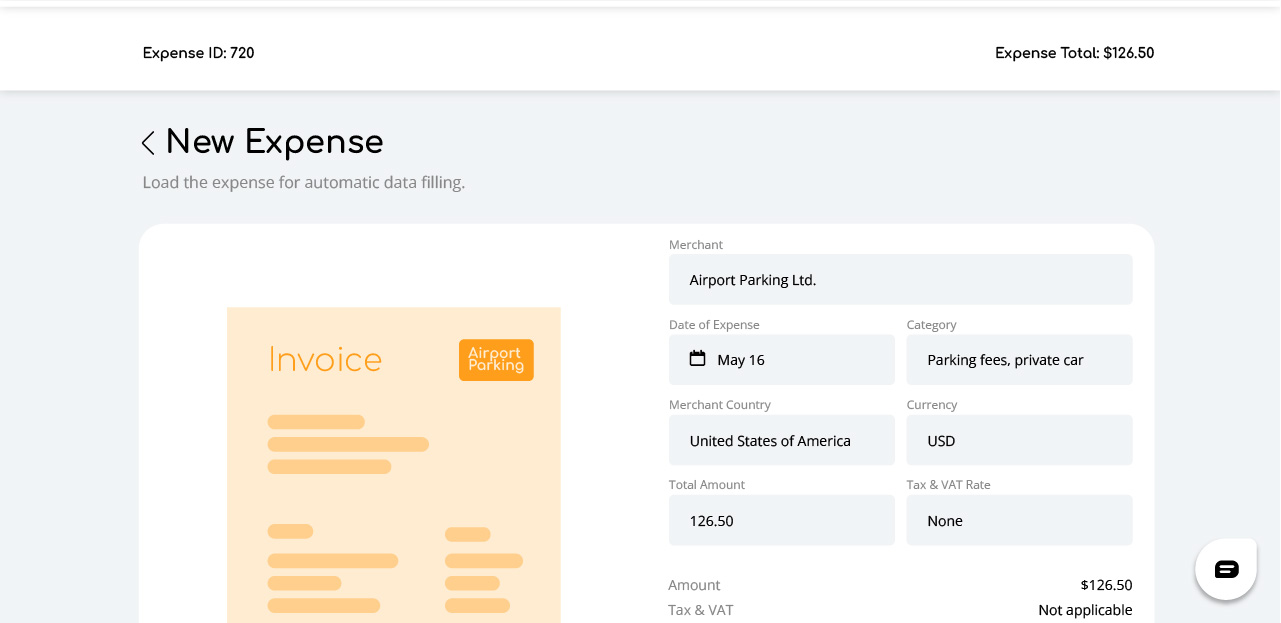The width and height of the screenshot is (1281, 623).
Task: Click the Expense Total $126.50 header text
Action: [1074, 53]
